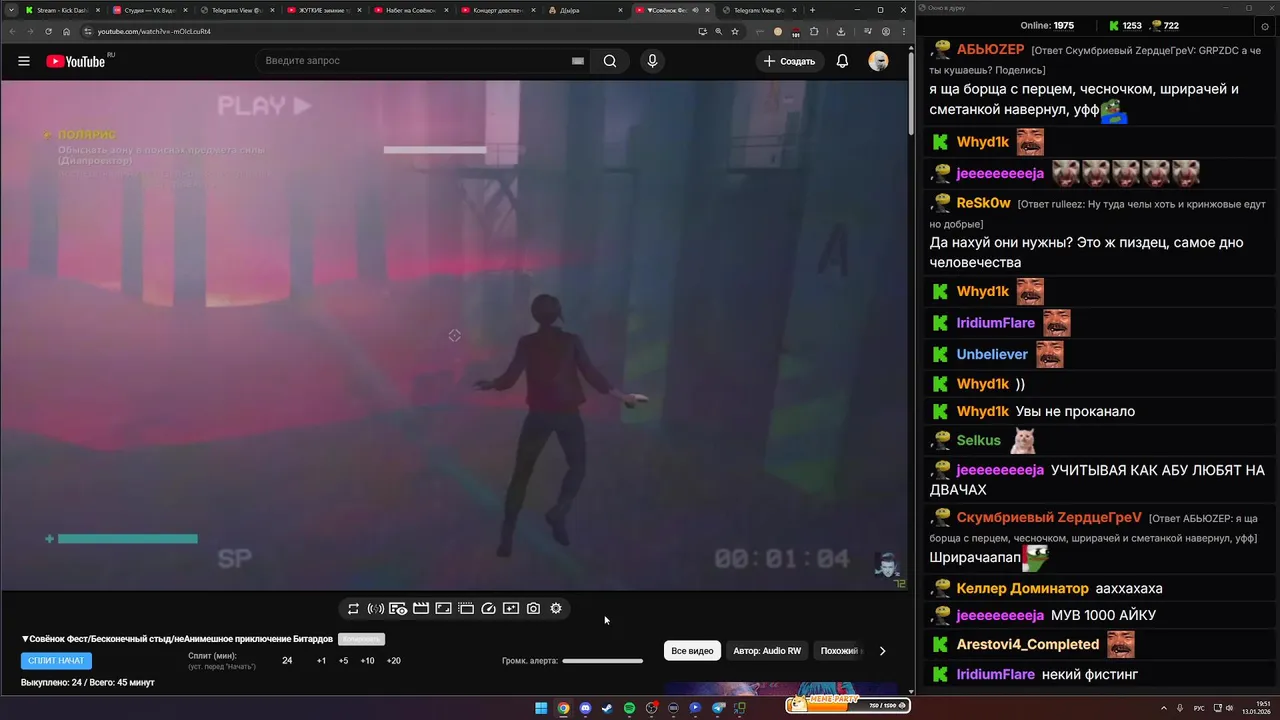The image size is (1280, 720).
Task: Click the fit-to-window frame icon below player
Action: click(443, 608)
